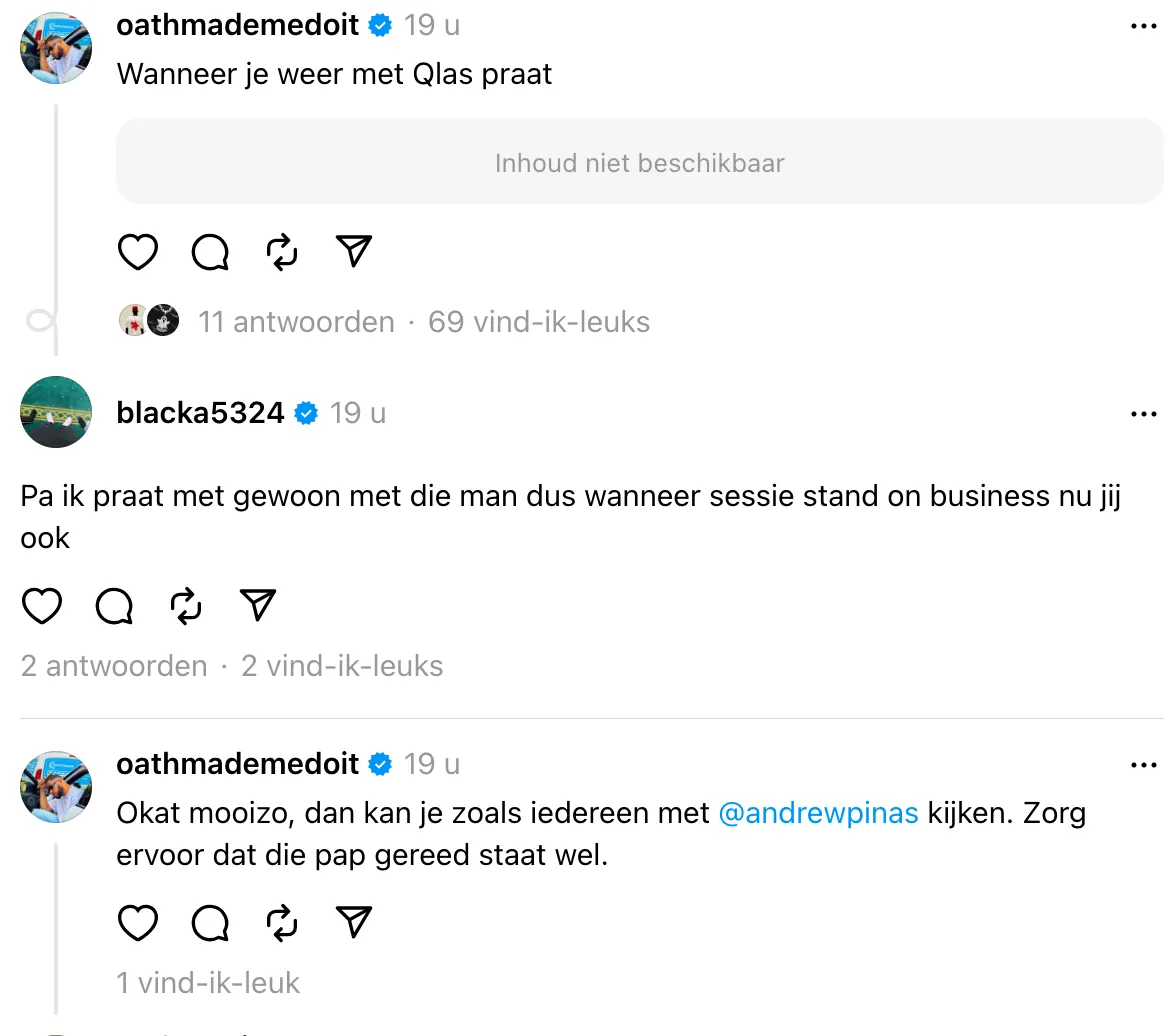Open the @andrewpinas mention link

[x=818, y=813]
